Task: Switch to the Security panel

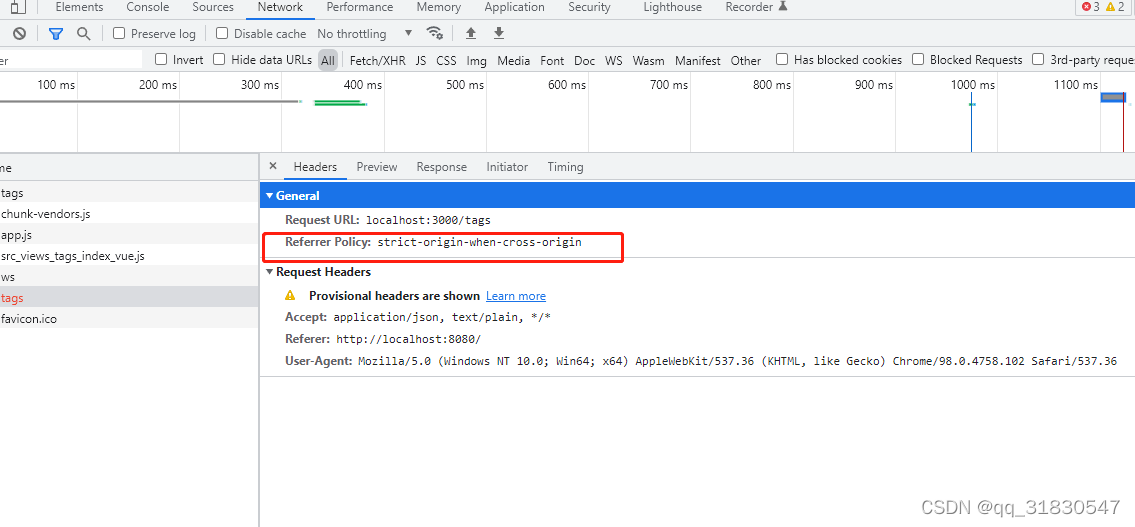Action: tap(589, 7)
